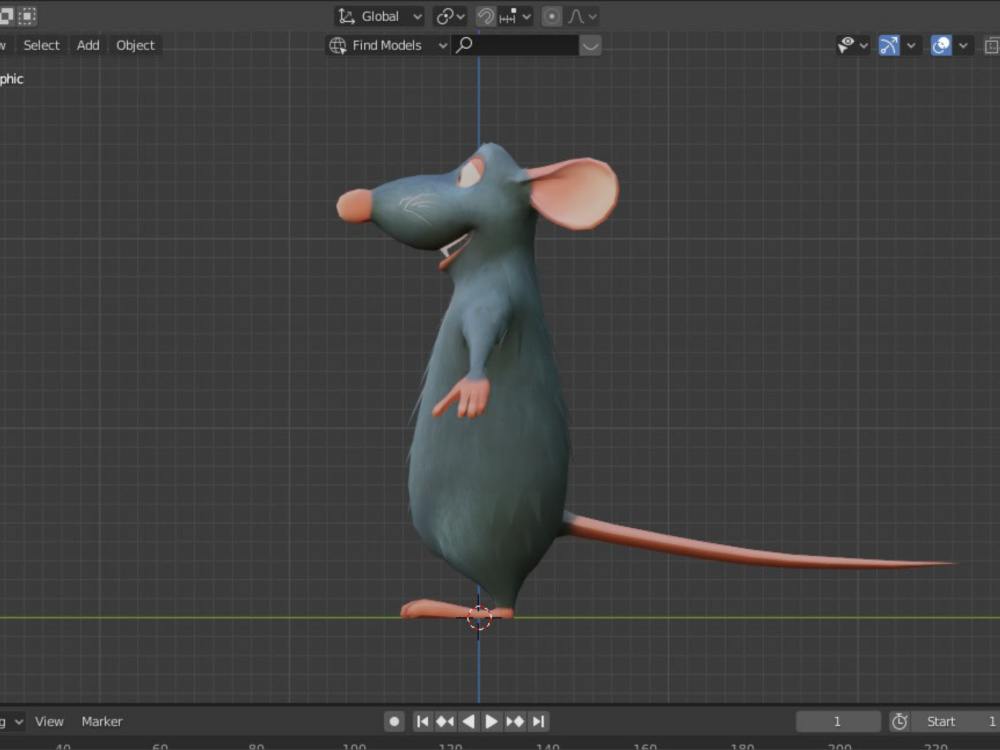This screenshot has height=750, width=1000.
Task: Play the animation forward
Action: click(x=491, y=721)
